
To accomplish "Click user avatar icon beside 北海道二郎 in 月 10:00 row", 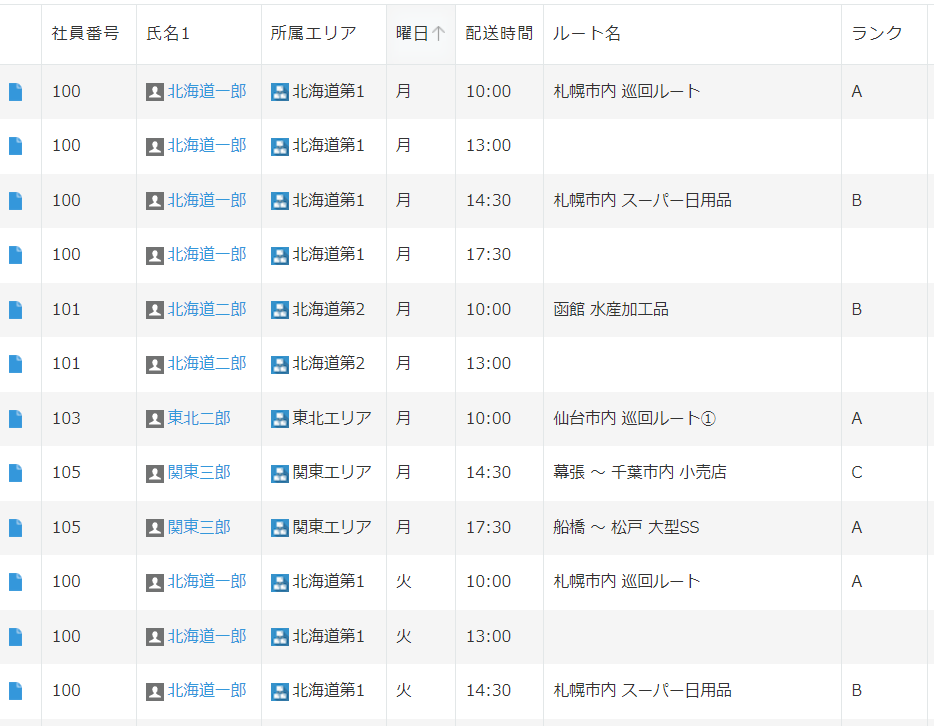I will [x=155, y=310].
